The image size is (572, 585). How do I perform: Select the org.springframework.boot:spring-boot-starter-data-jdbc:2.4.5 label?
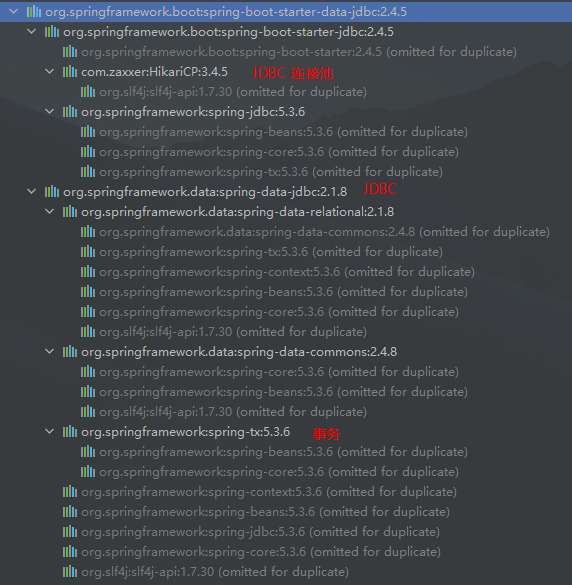tap(226, 12)
